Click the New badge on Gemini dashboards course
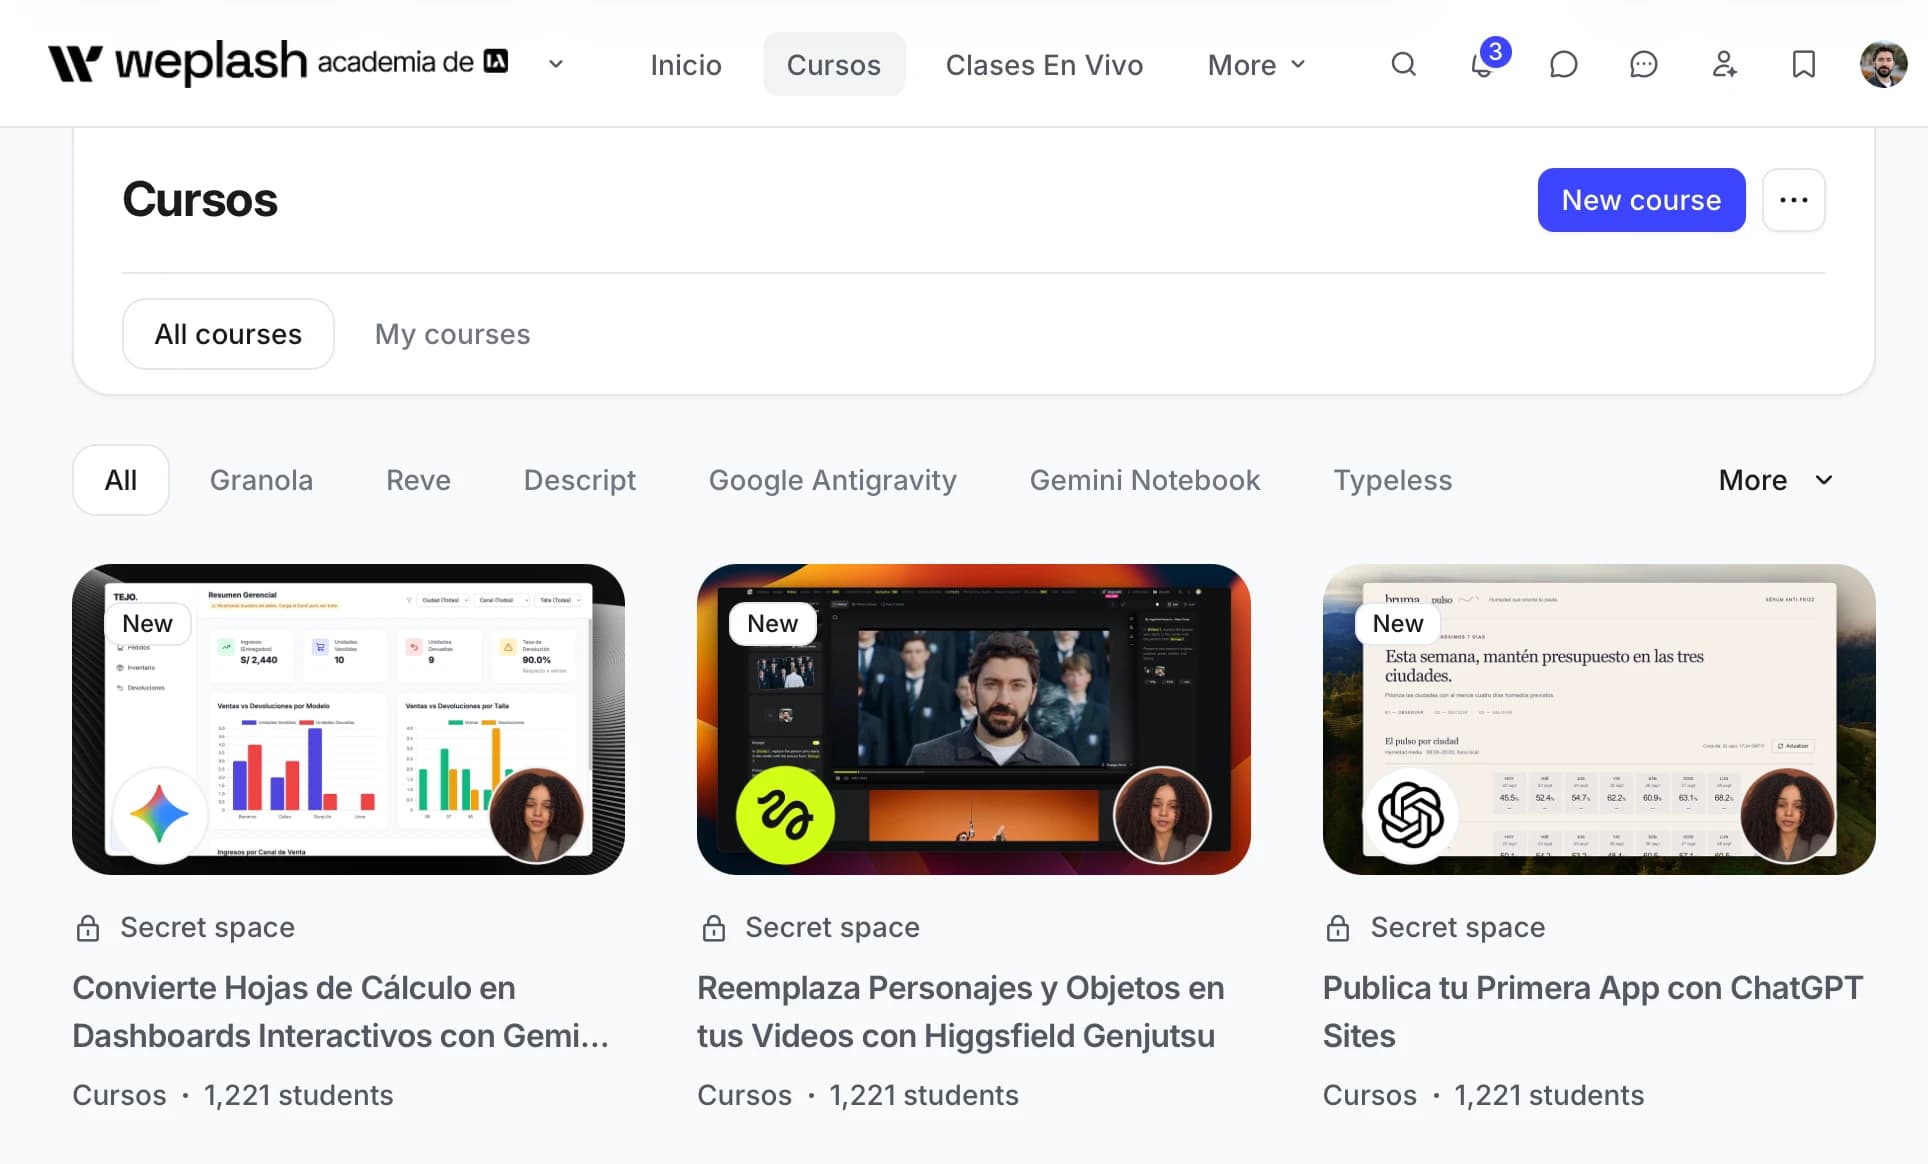 (147, 623)
